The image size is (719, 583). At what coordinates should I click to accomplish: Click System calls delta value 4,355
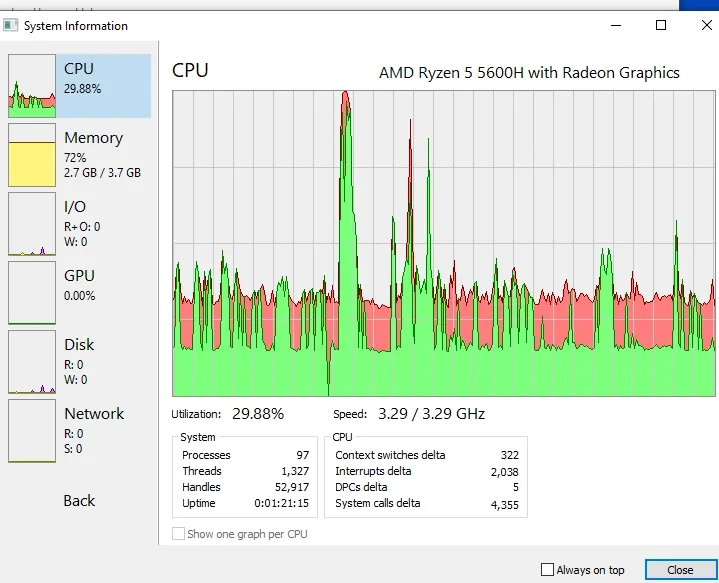tap(505, 505)
